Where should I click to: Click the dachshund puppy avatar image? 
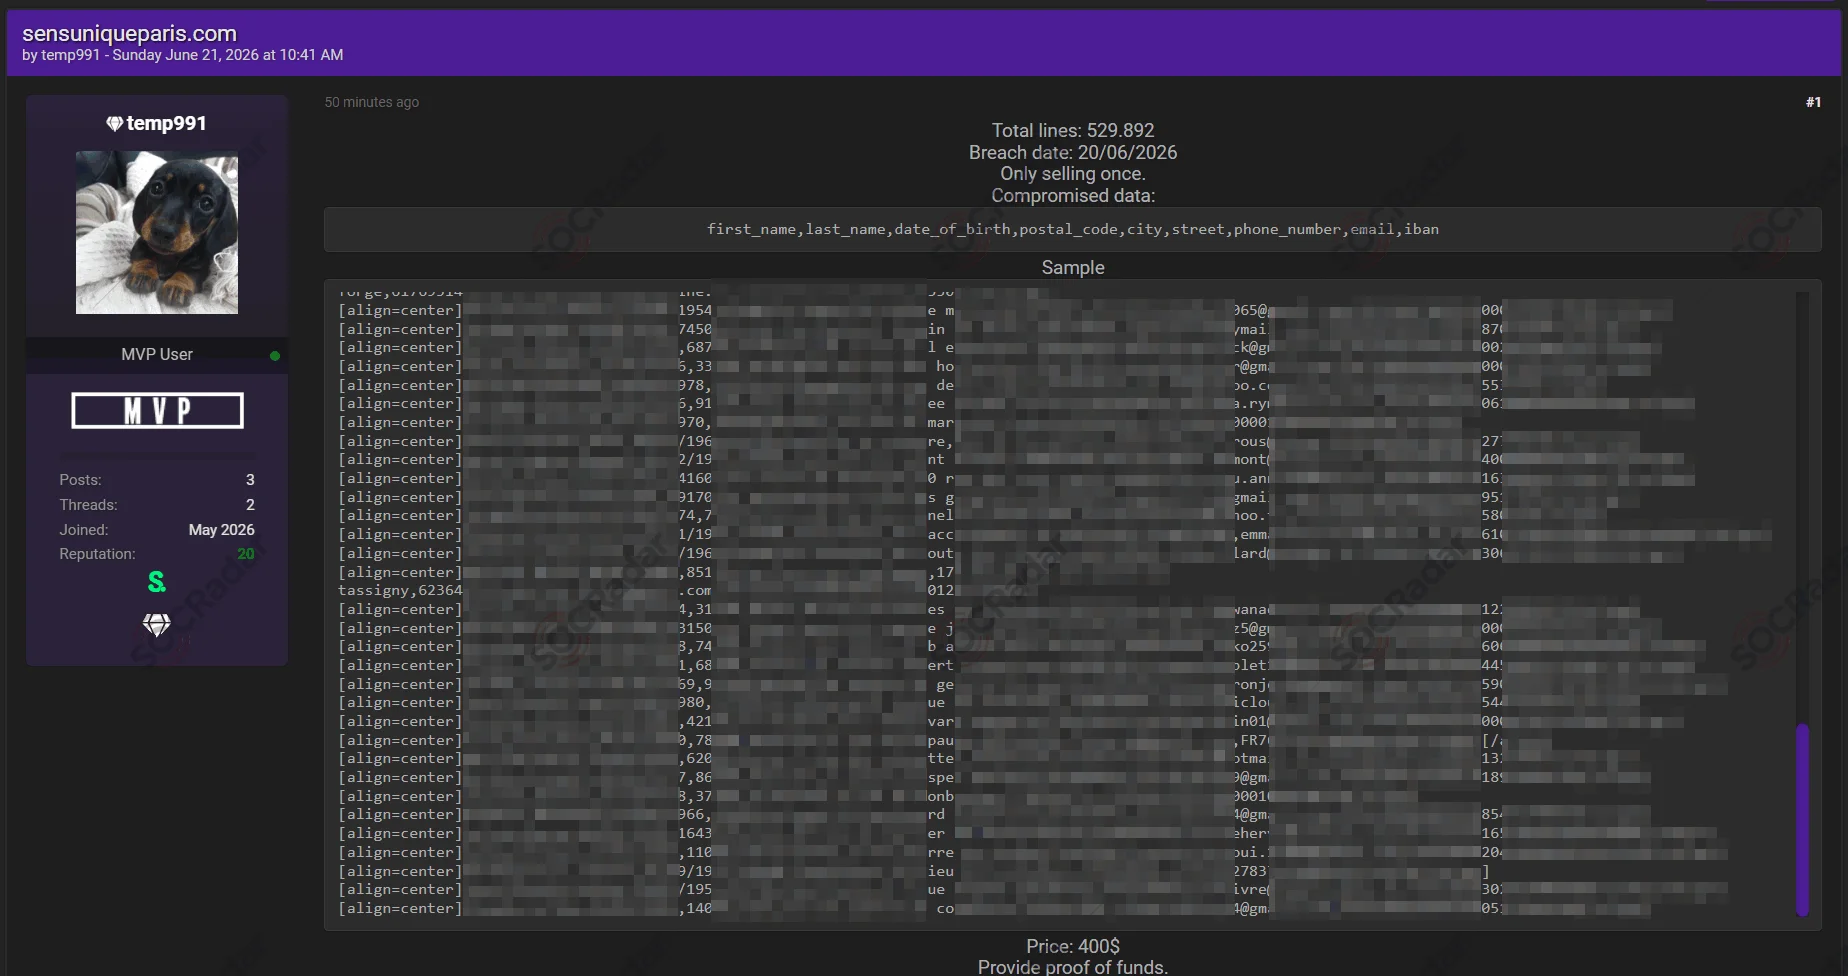(157, 232)
